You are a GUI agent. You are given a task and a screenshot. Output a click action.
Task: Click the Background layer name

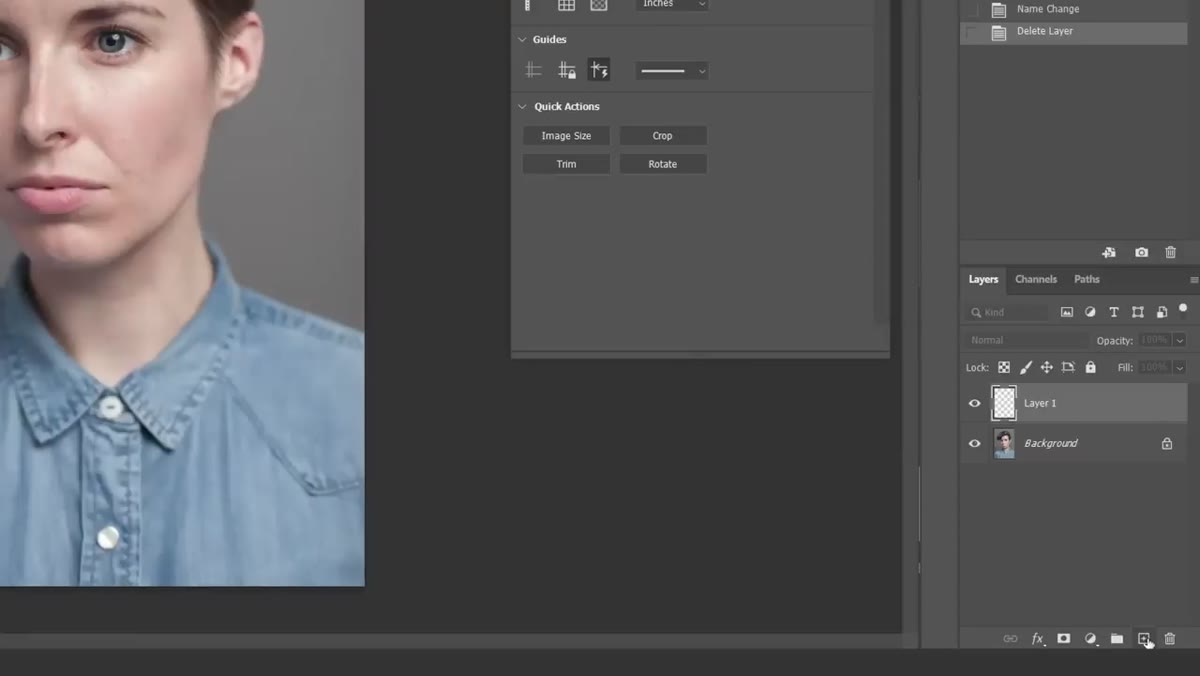1051,444
